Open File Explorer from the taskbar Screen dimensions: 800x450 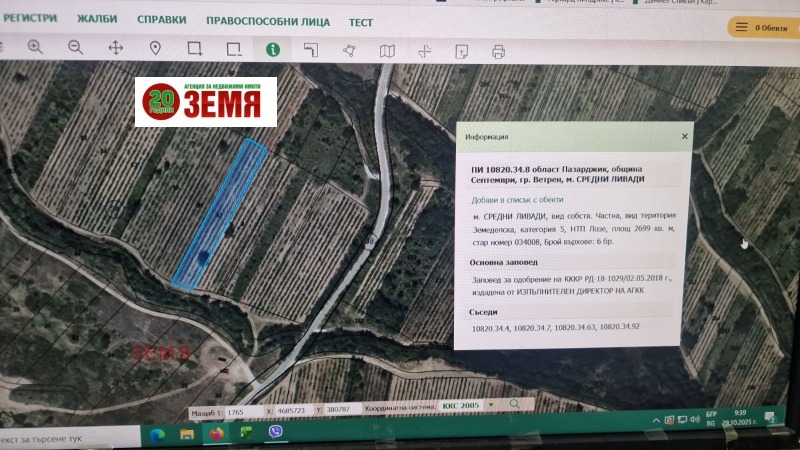coord(187,434)
